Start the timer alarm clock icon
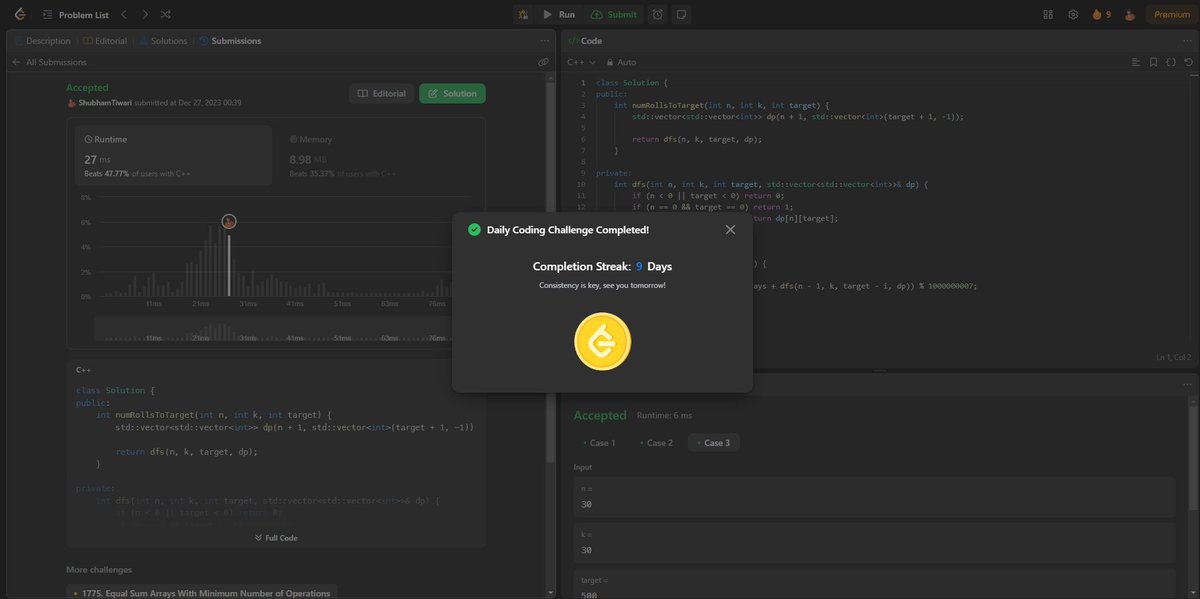Screen dimensions: 1200x599 coord(658,14)
